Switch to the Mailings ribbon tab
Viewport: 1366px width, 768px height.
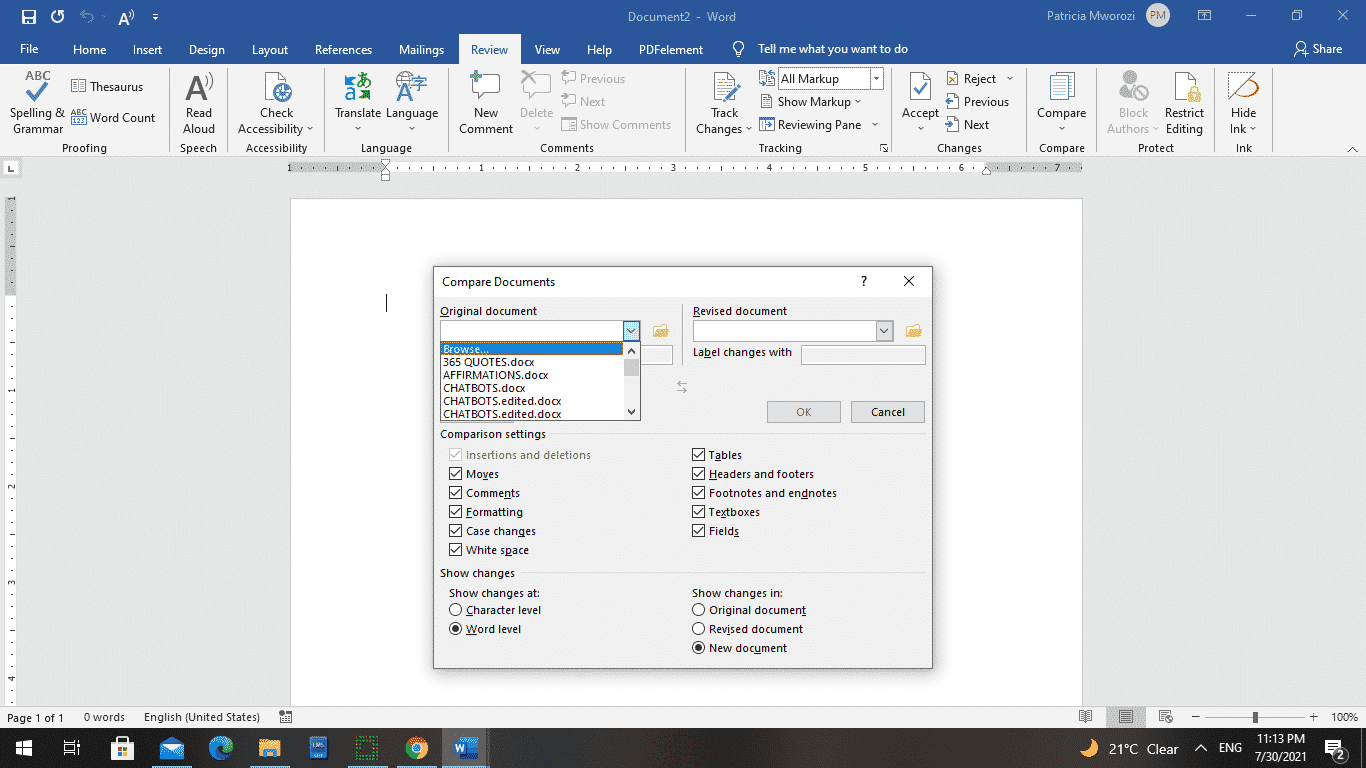point(421,48)
